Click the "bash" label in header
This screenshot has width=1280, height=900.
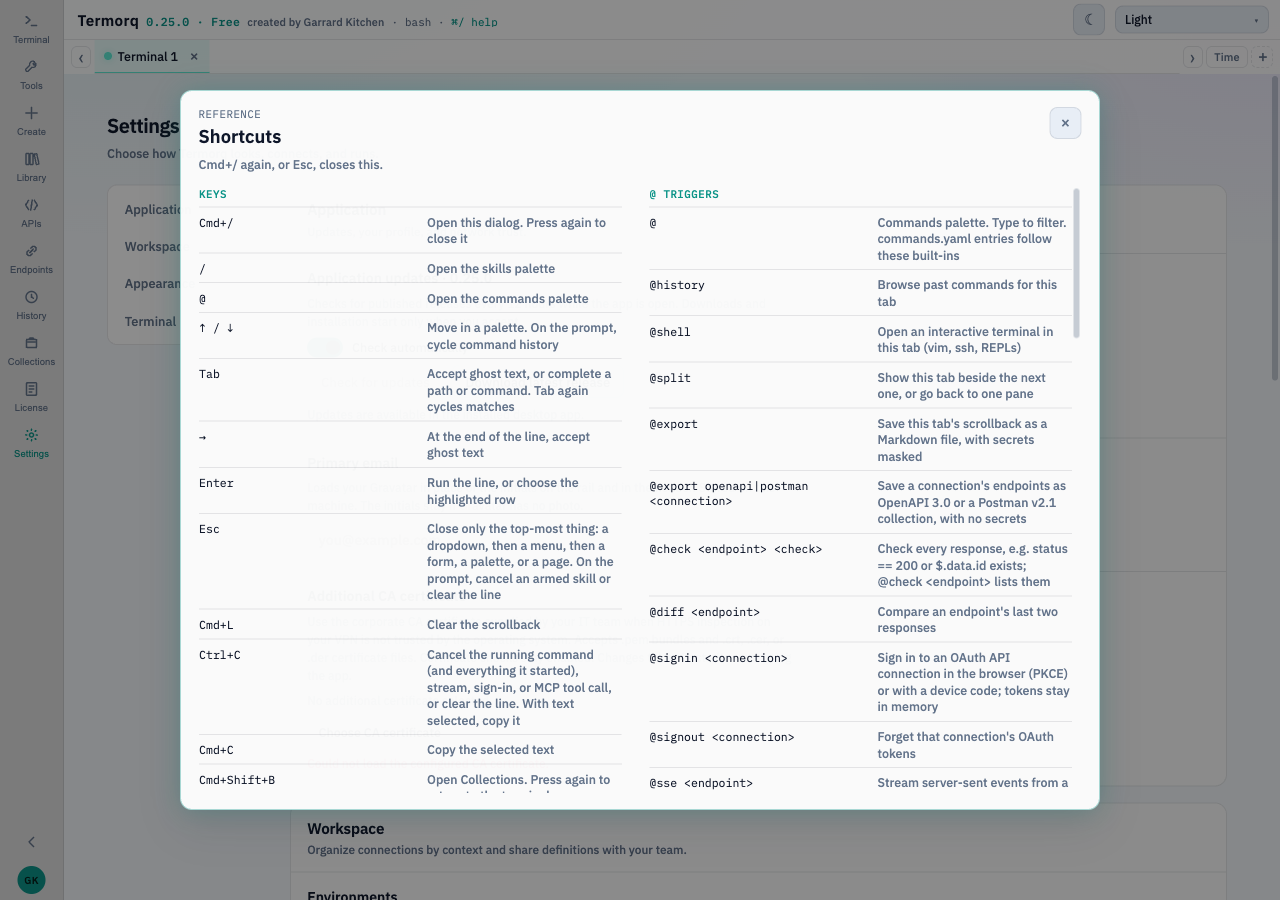(418, 22)
